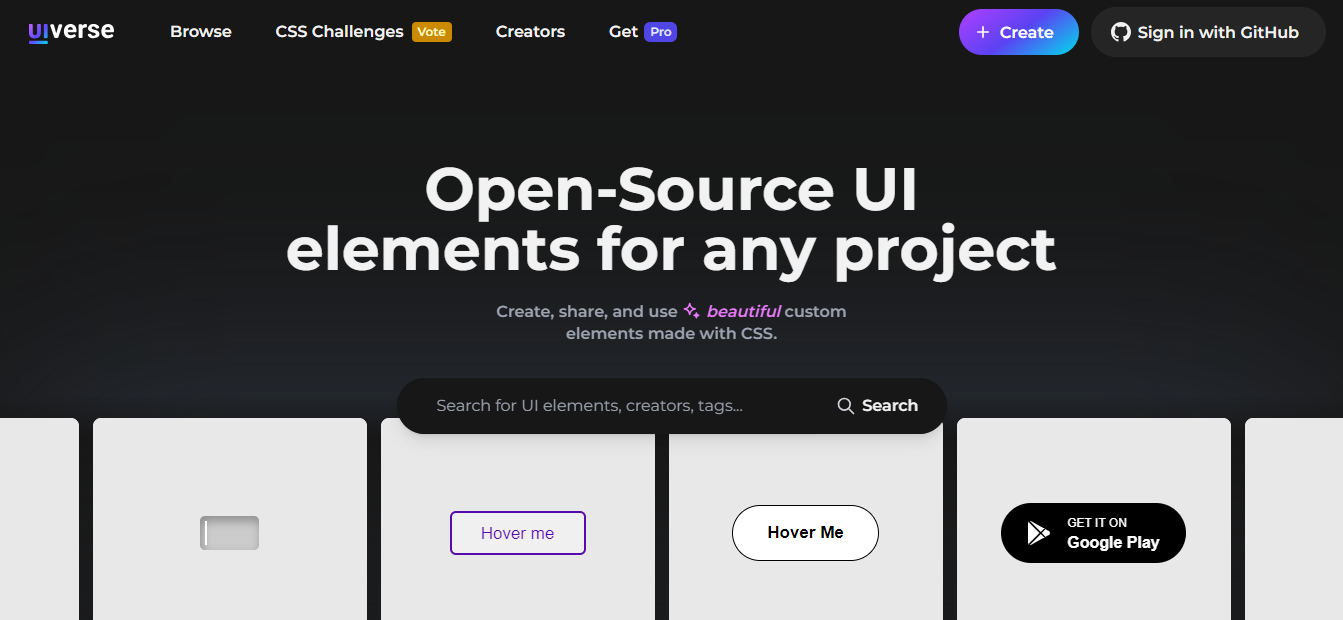Click the 'Get it on Google Play' button
Image resolution: width=1343 pixels, height=620 pixels.
(x=1093, y=533)
